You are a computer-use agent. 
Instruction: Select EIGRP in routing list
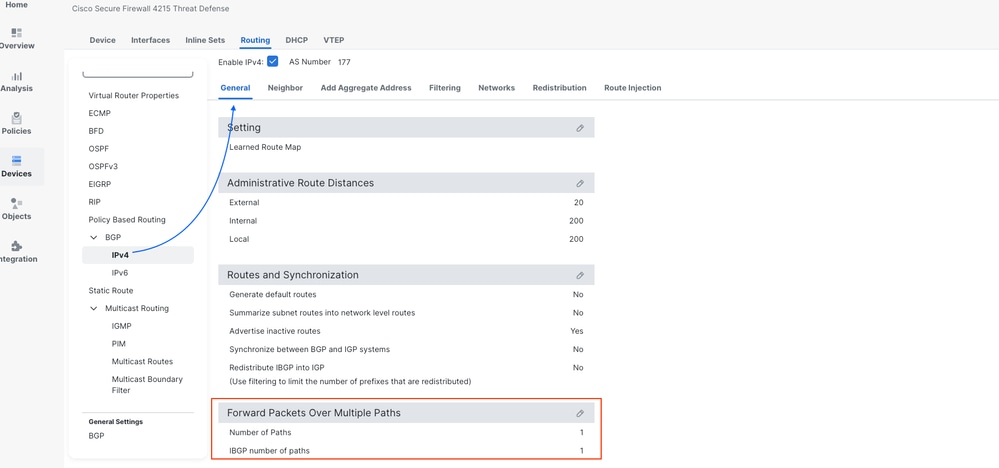pos(99,184)
